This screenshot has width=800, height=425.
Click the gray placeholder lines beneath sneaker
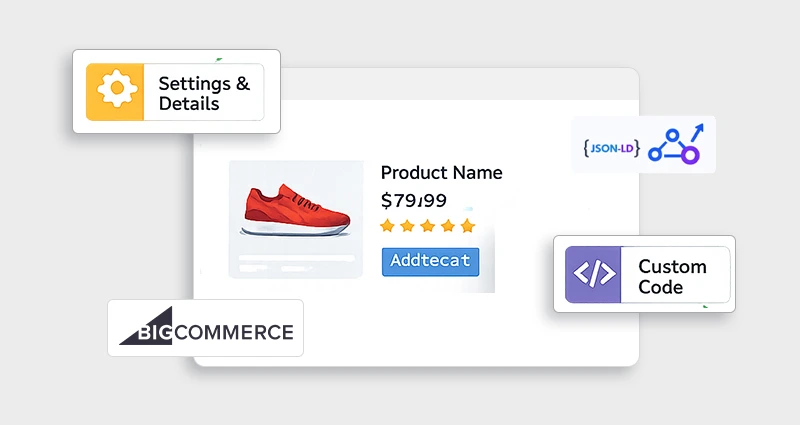pyautogui.click(x=295, y=267)
